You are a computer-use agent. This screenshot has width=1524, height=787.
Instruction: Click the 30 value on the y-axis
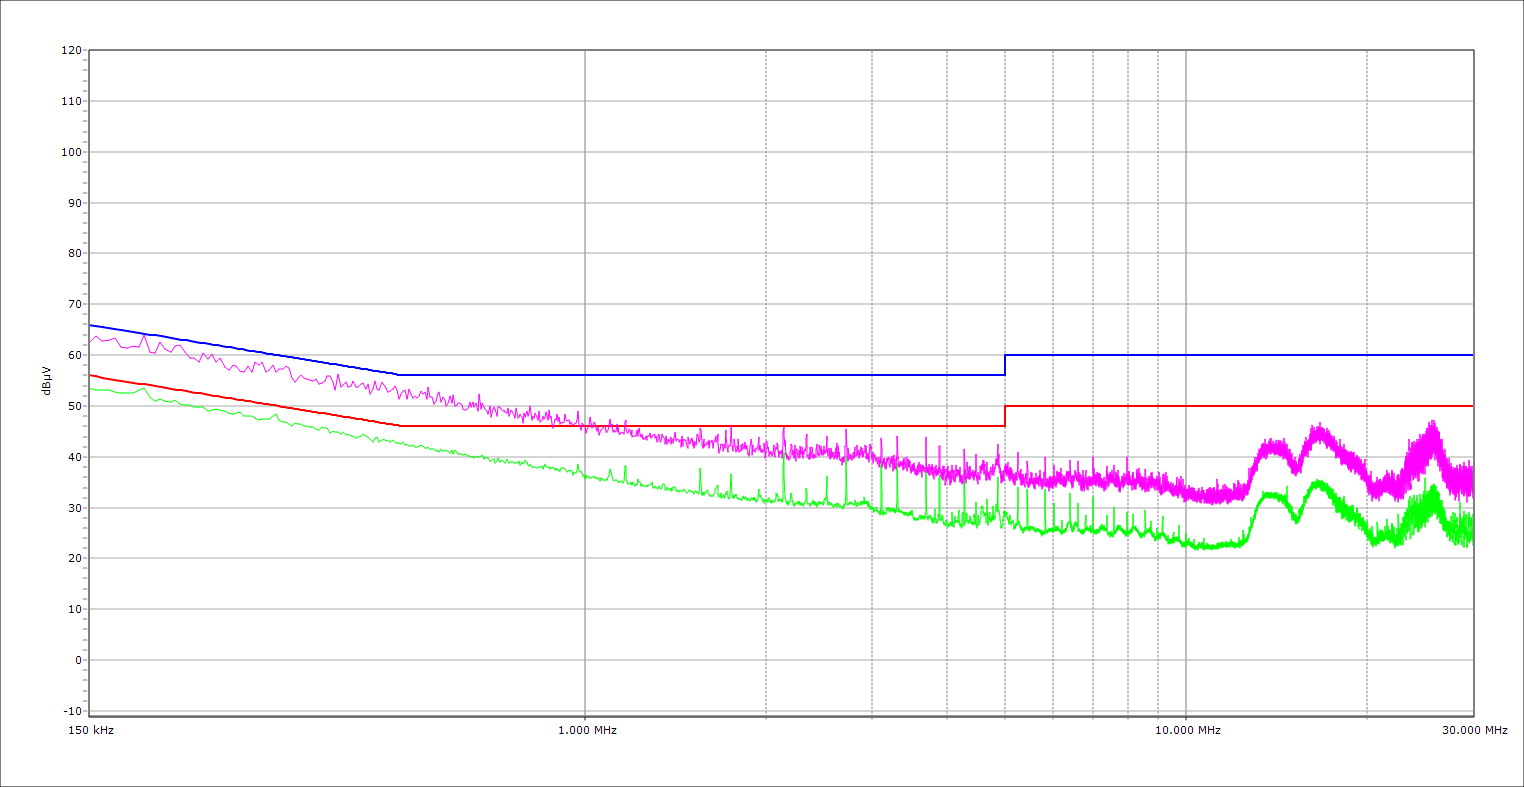[74, 508]
